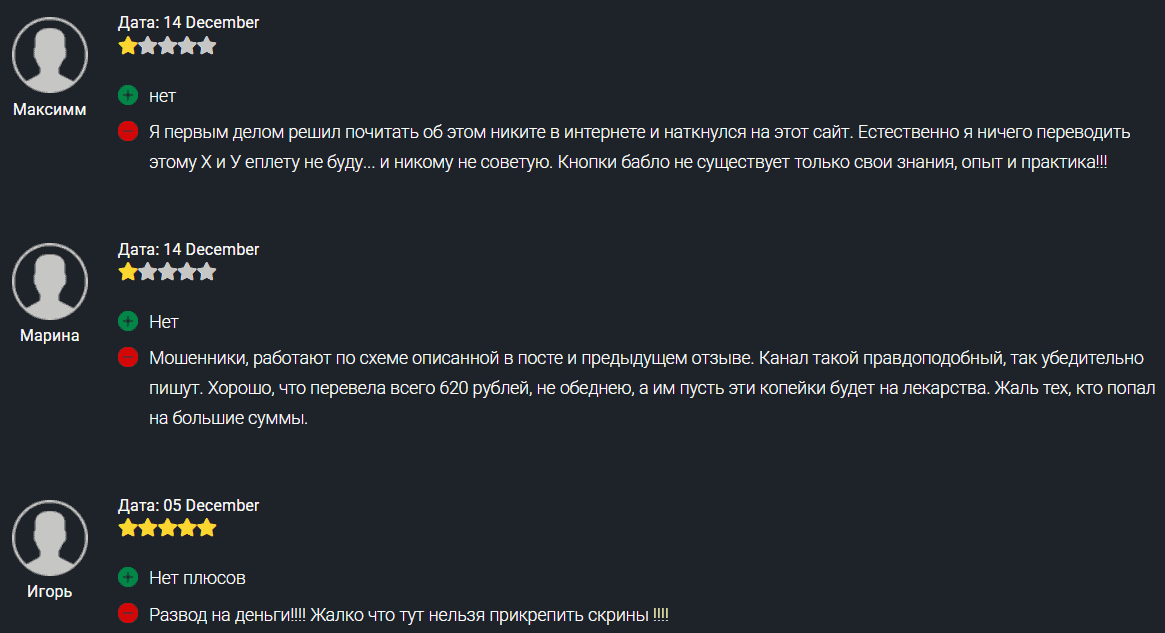The image size is (1165, 633).
Task: Click green plus icon in Игорь's review
Action: click(x=128, y=578)
